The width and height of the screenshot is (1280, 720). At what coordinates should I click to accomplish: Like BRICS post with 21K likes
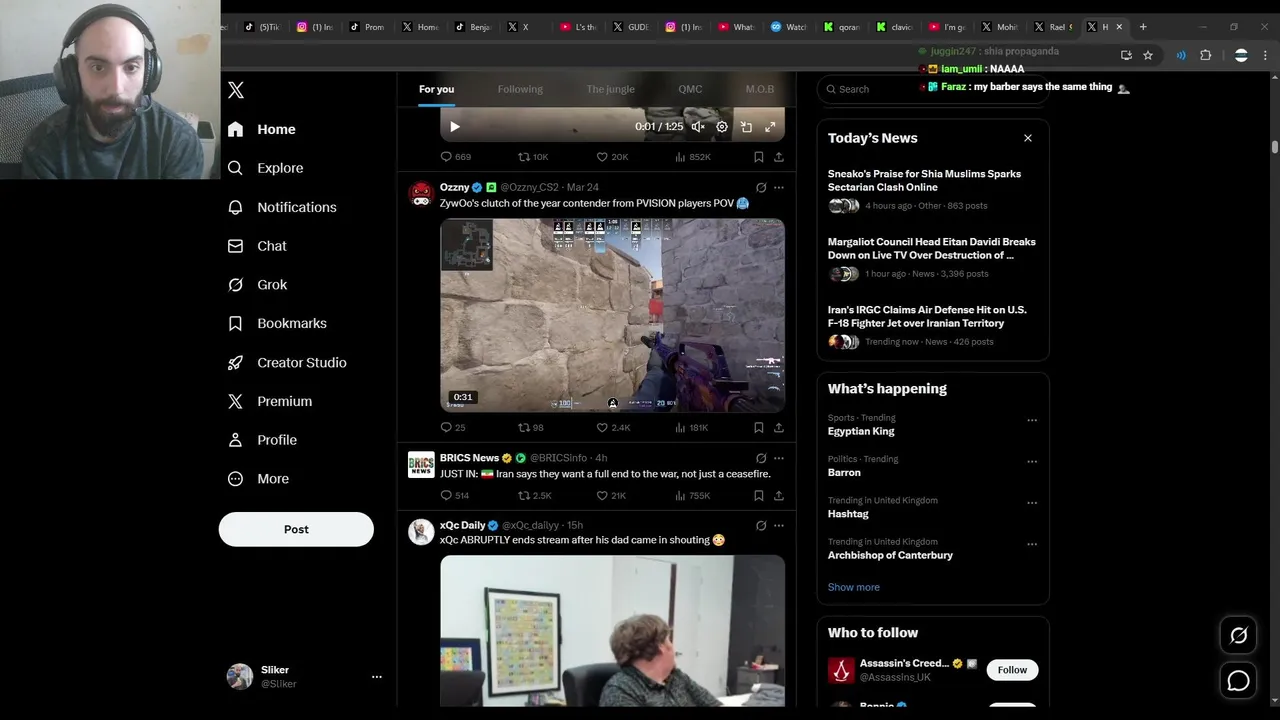[612, 496]
